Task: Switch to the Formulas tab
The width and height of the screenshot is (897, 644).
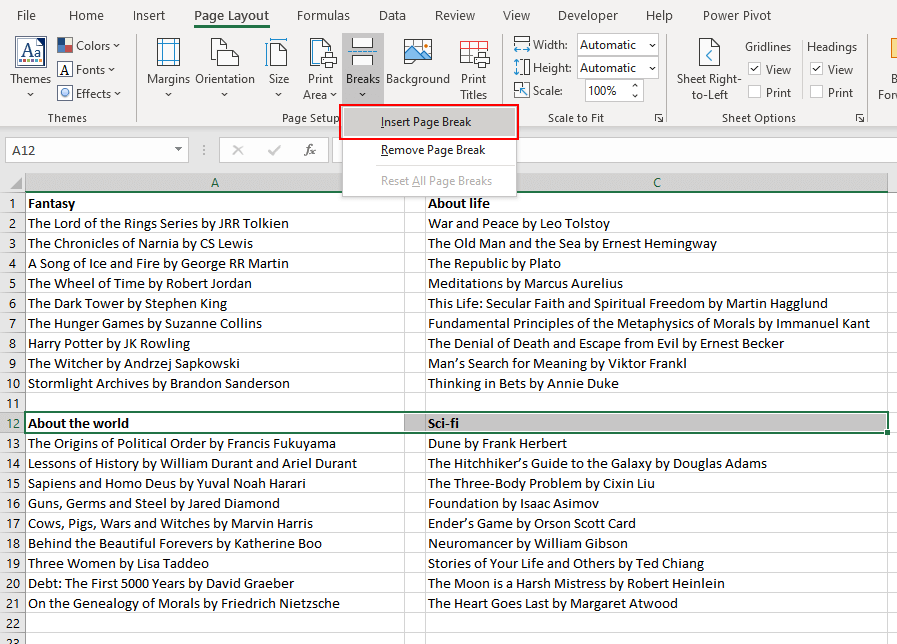Action: click(x=323, y=16)
